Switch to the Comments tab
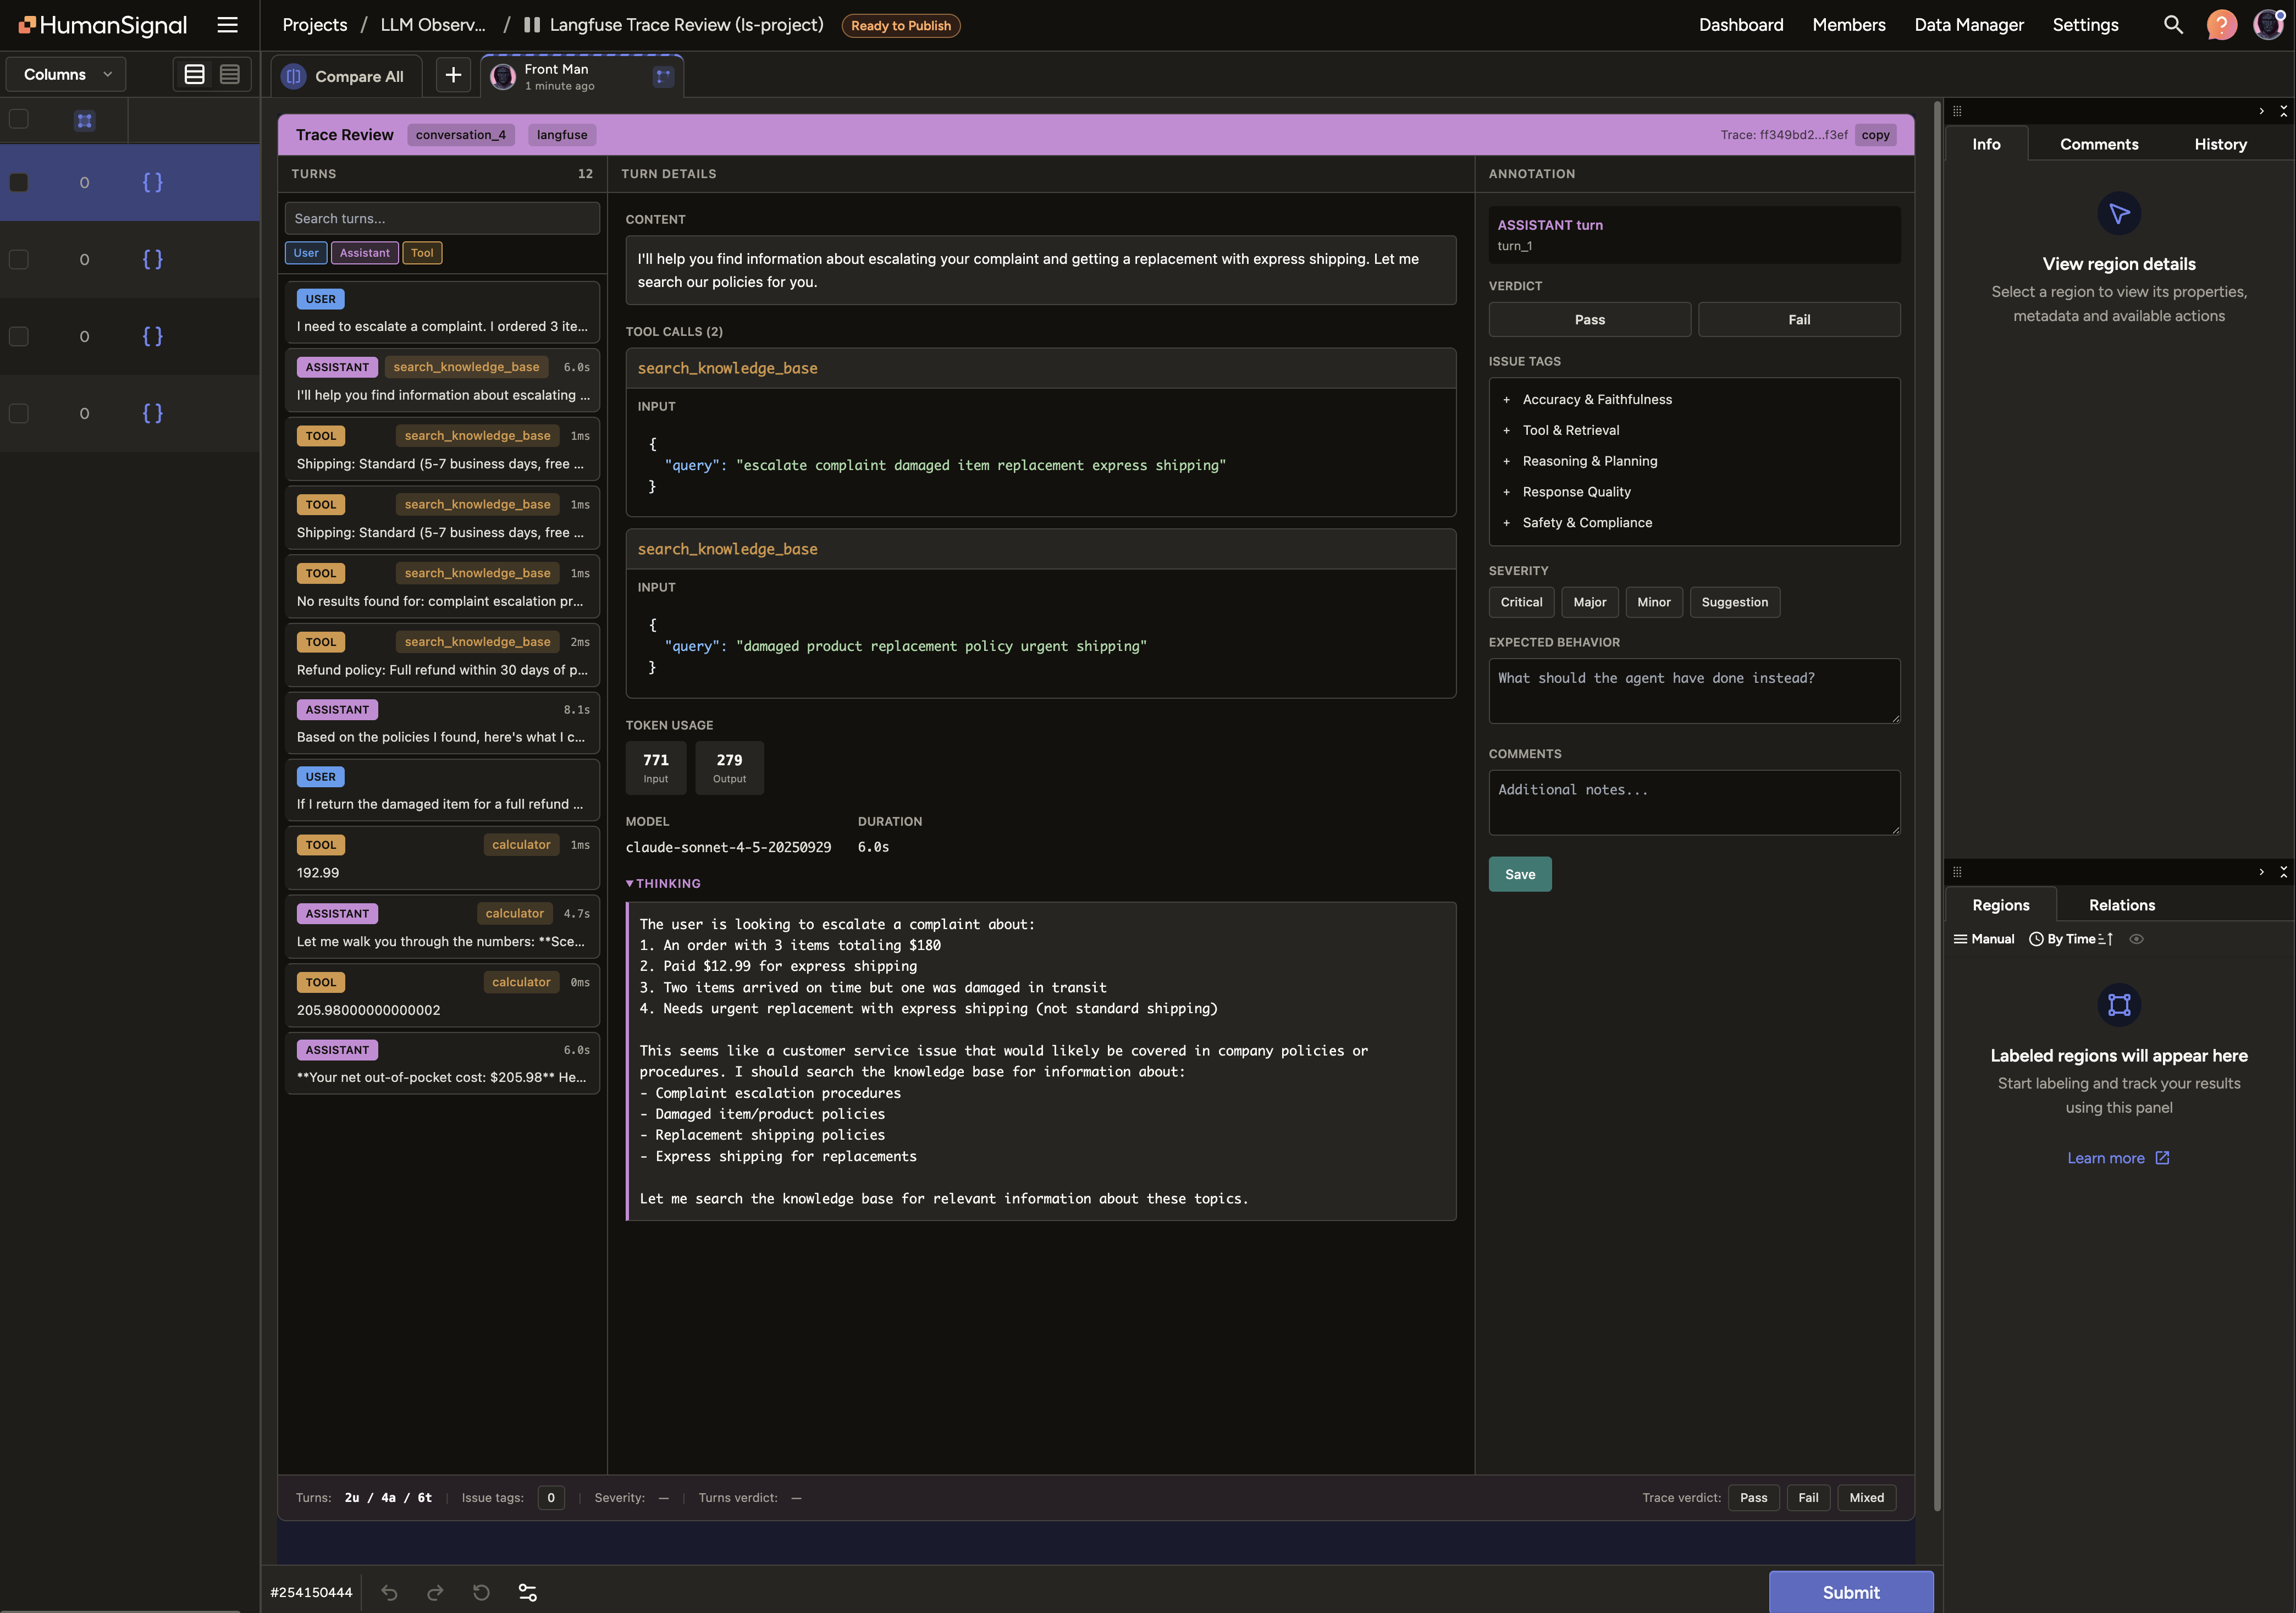 tap(2098, 143)
